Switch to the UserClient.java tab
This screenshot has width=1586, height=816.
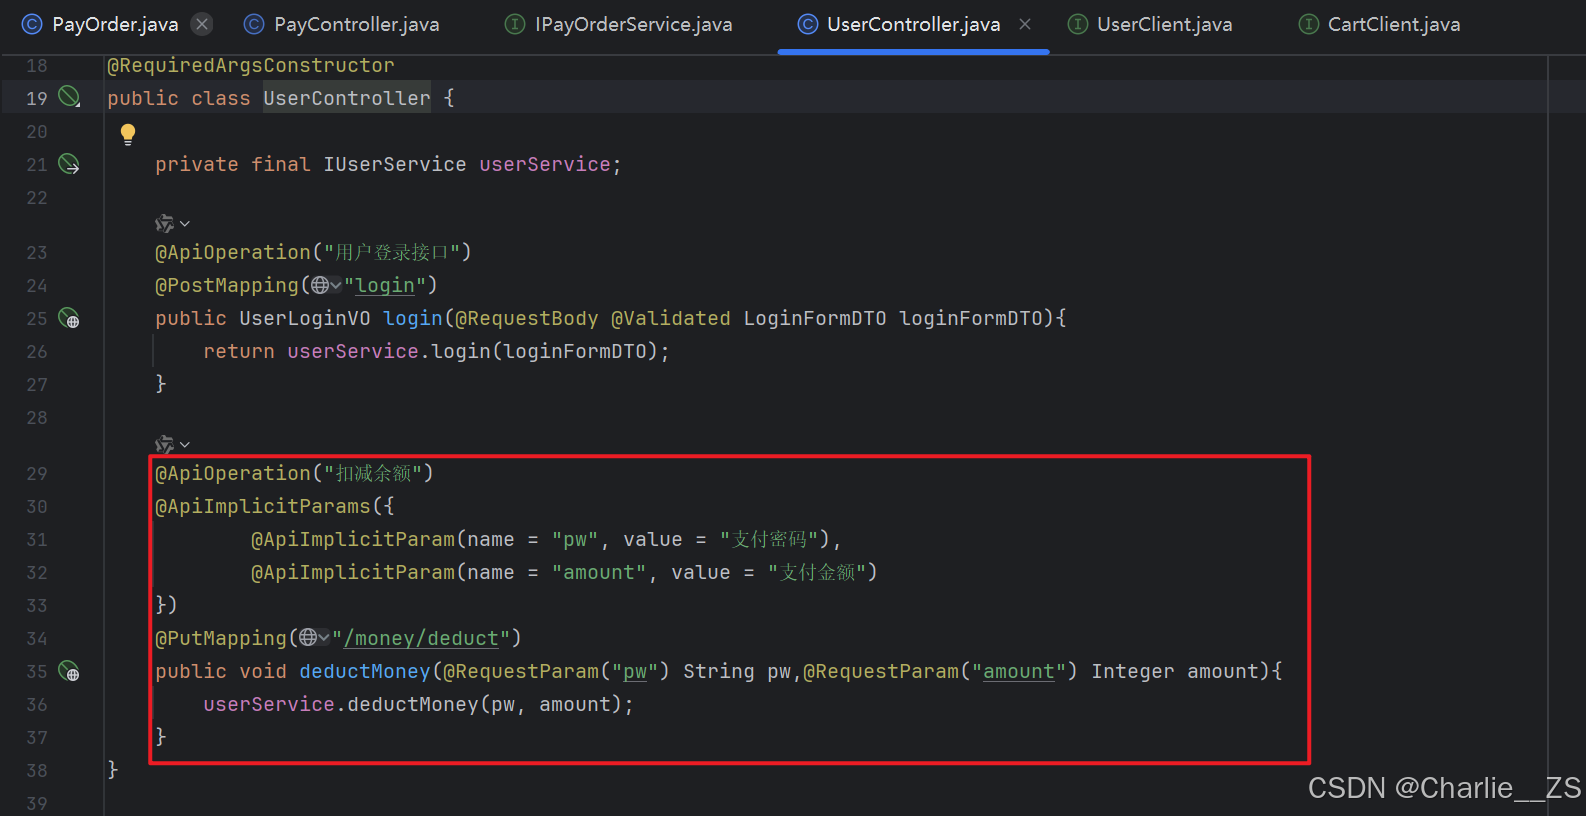[x=1164, y=24]
